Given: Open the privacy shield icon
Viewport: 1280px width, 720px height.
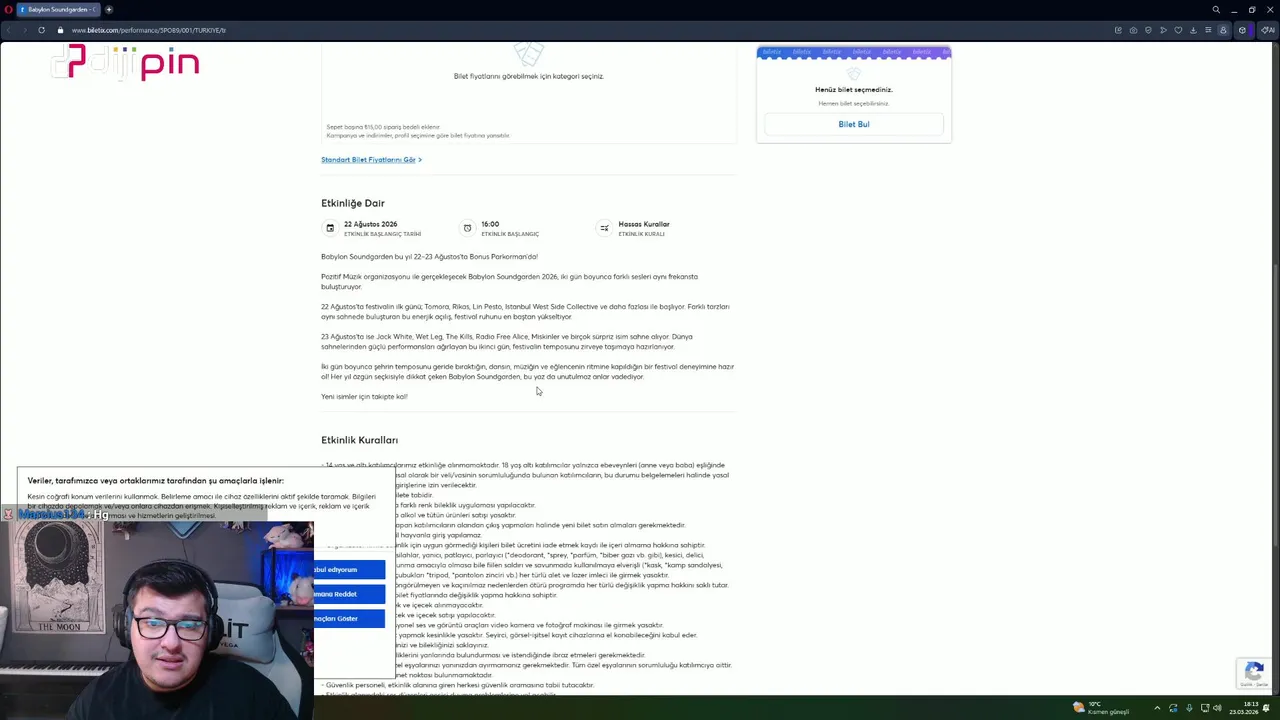Looking at the screenshot, I should pos(1148,30).
